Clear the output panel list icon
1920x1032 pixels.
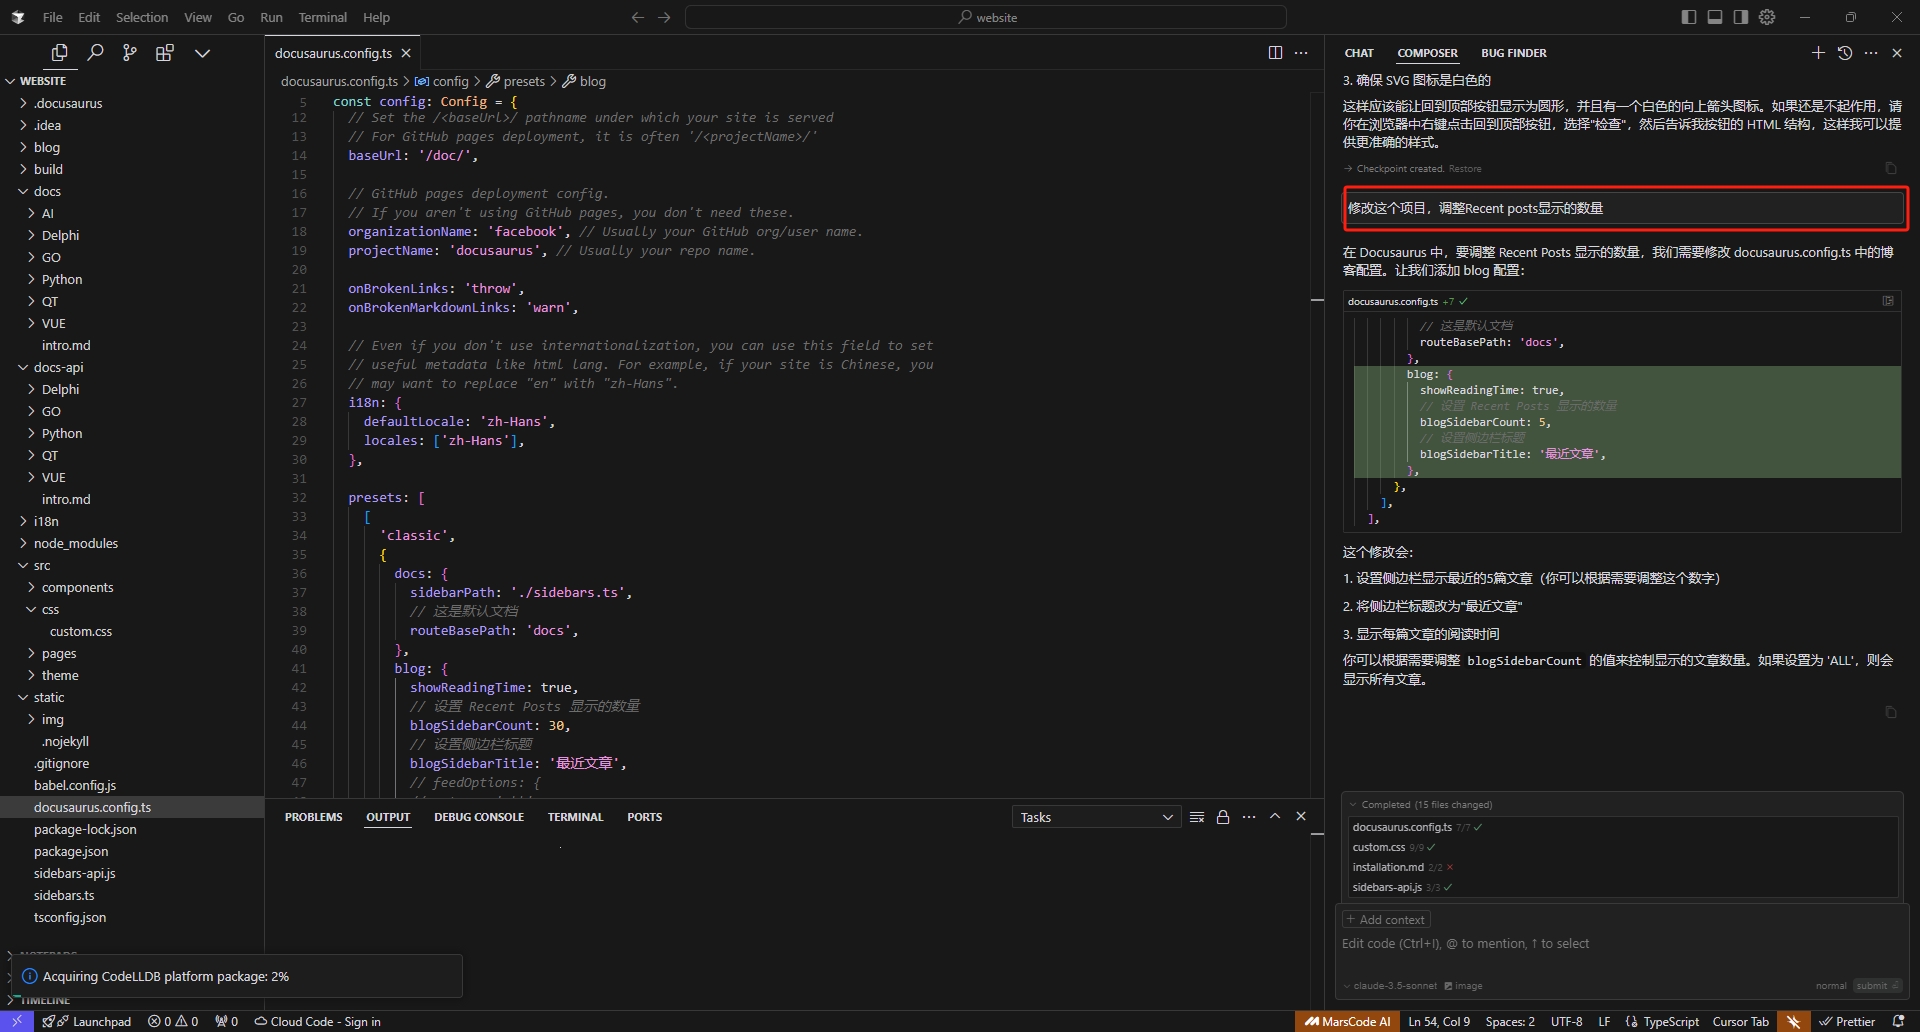point(1197,817)
